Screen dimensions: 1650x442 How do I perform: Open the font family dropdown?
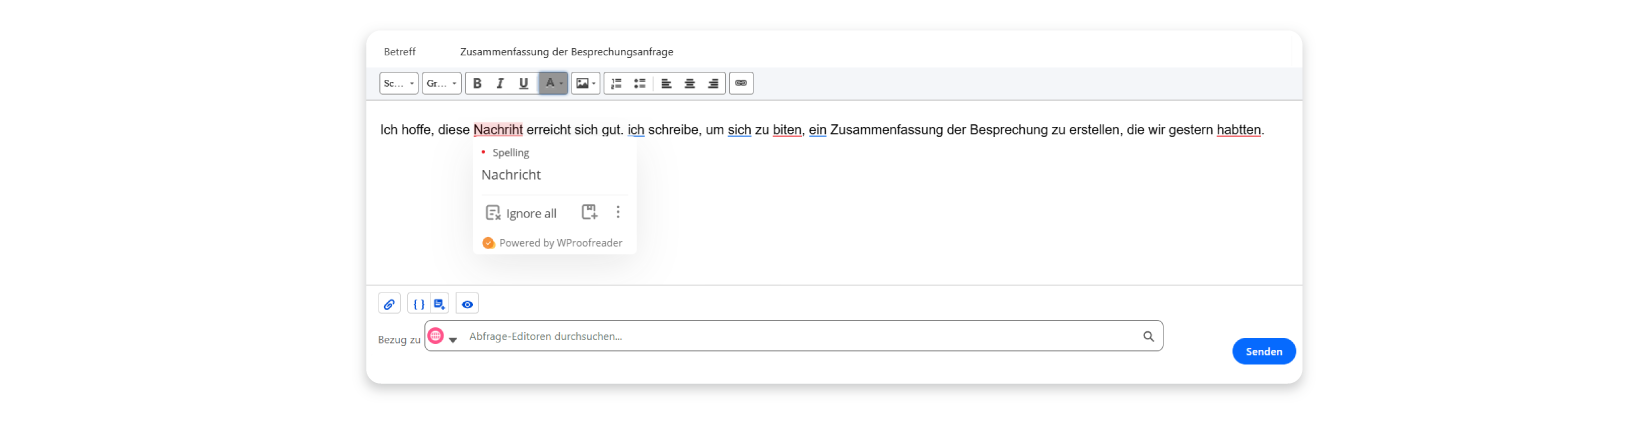(399, 84)
